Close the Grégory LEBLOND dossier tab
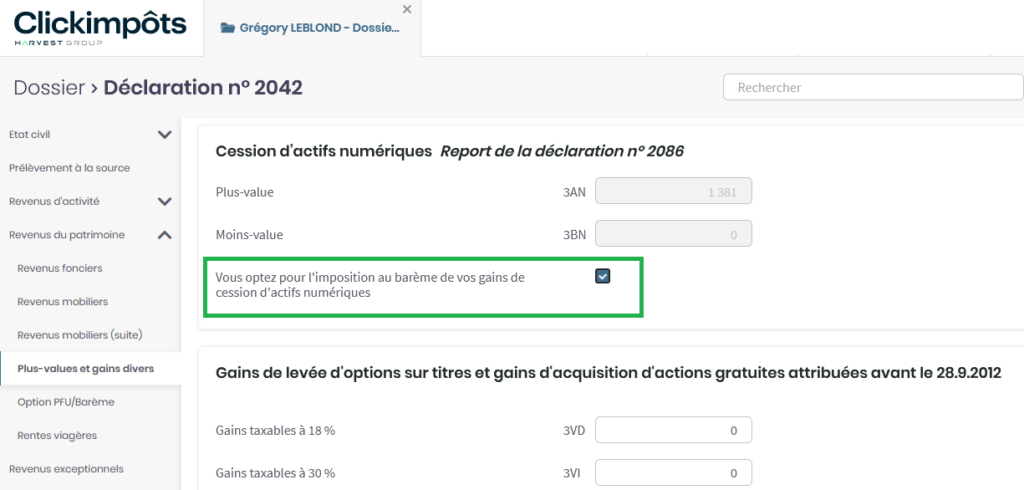1024x490 pixels. pos(406,9)
